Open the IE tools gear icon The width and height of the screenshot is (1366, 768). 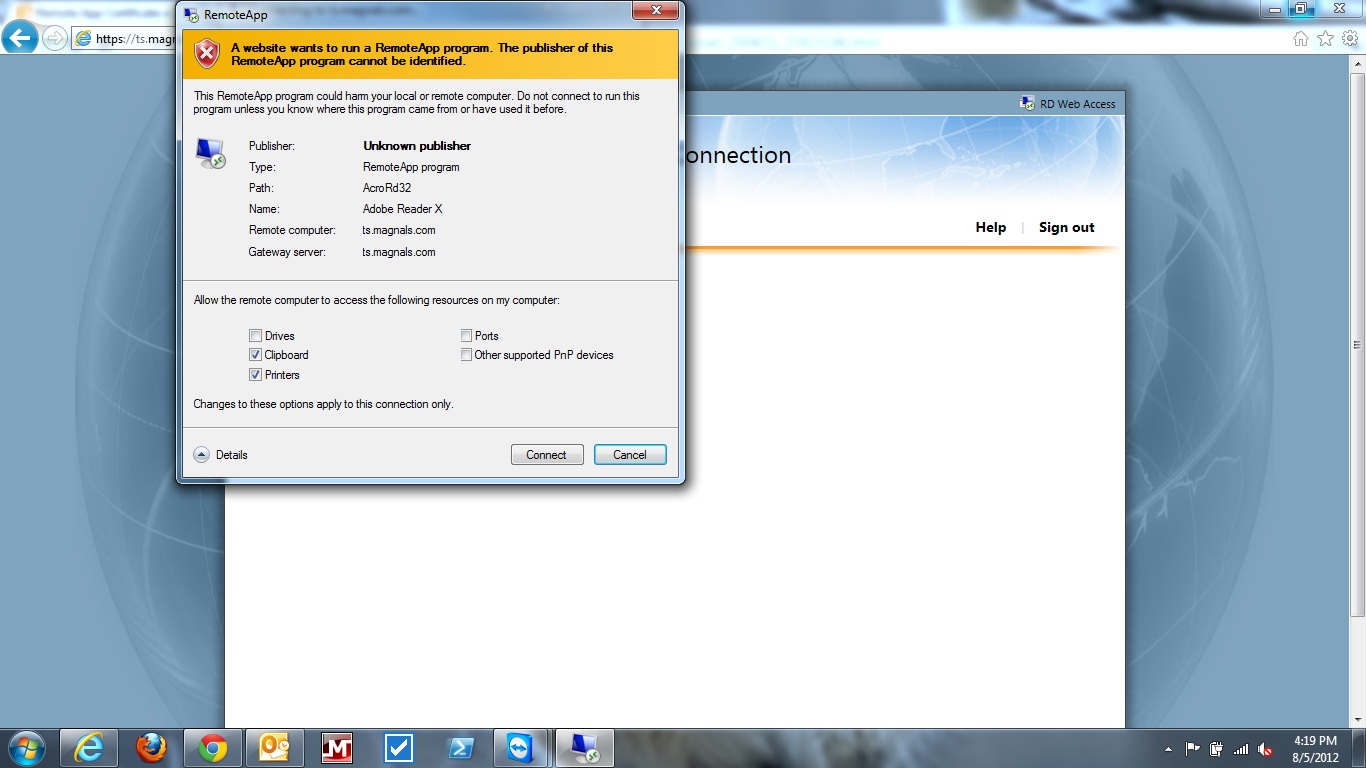coord(1349,38)
